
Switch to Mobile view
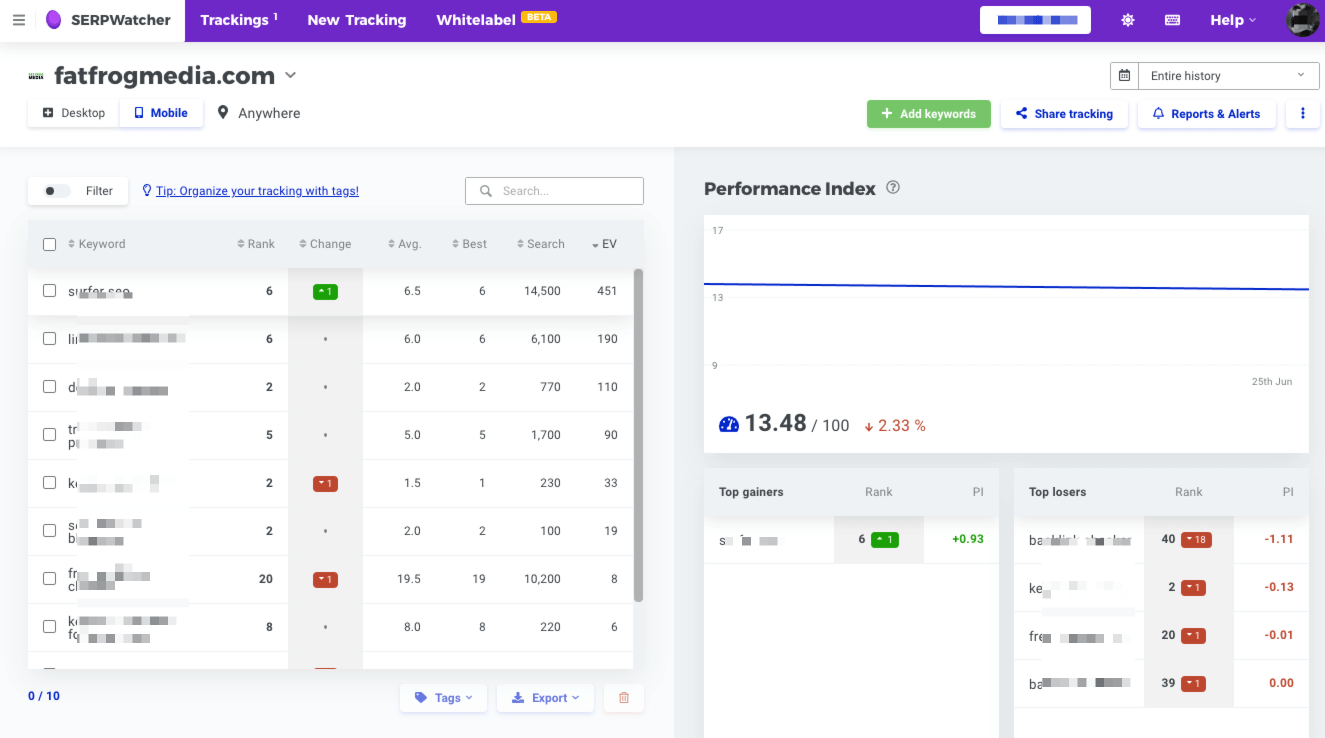[x=161, y=113]
